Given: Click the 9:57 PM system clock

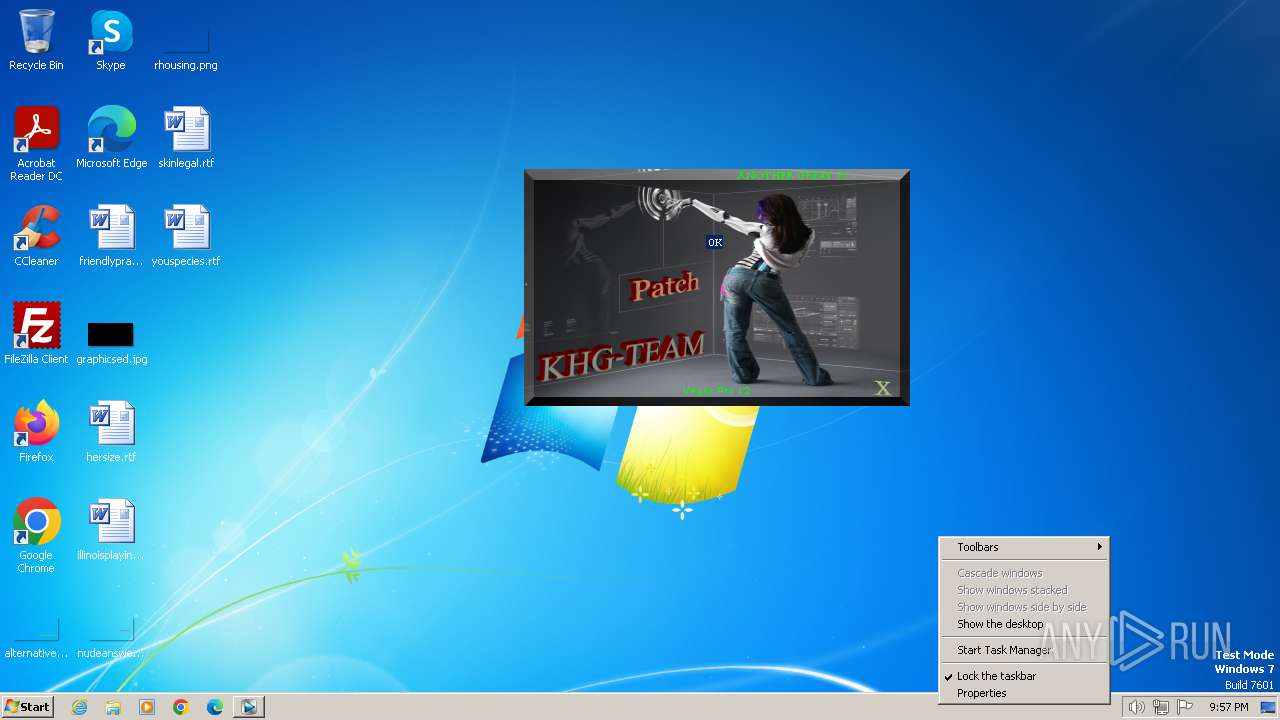Looking at the screenshot, I should (1228, 707).
